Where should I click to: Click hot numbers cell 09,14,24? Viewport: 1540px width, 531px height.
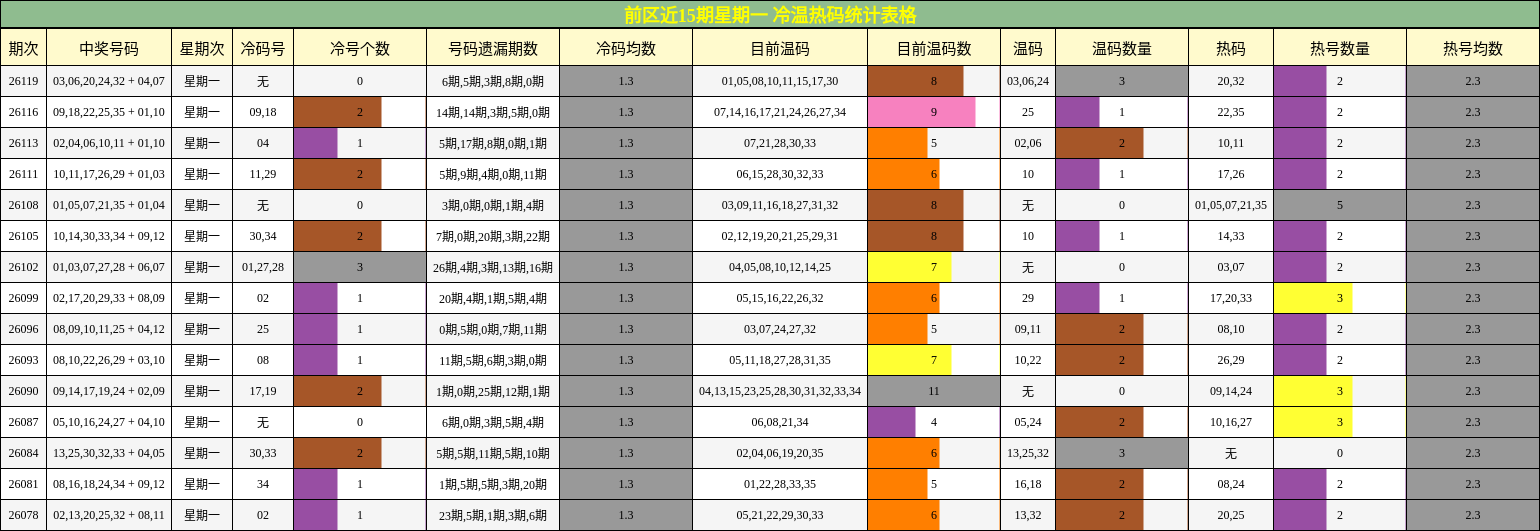pos(1231,391)
